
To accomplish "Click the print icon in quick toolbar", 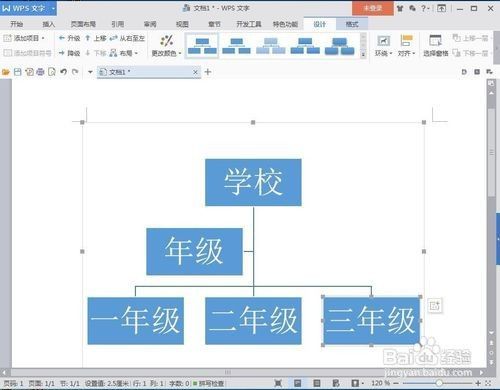I will 40,72.
